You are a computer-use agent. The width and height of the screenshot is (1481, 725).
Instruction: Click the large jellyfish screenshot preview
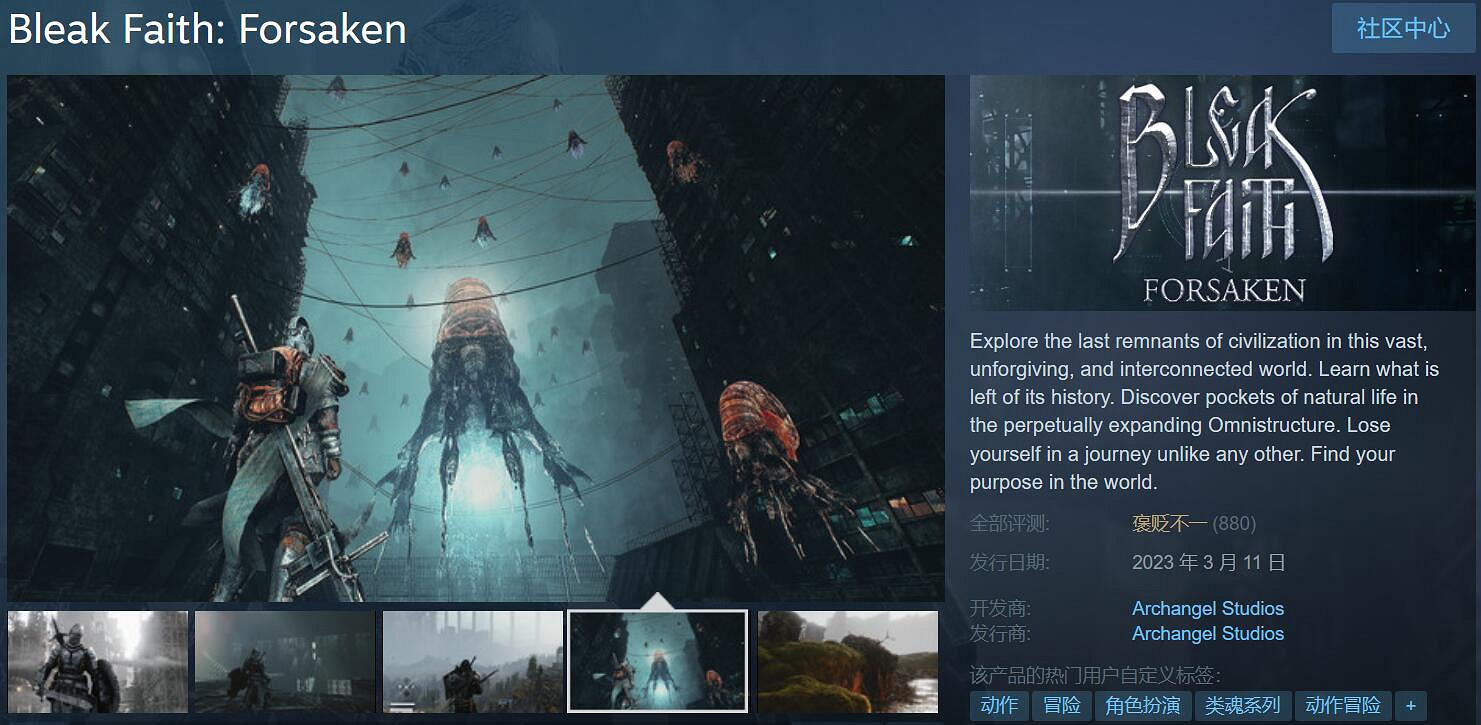[475, 338]
